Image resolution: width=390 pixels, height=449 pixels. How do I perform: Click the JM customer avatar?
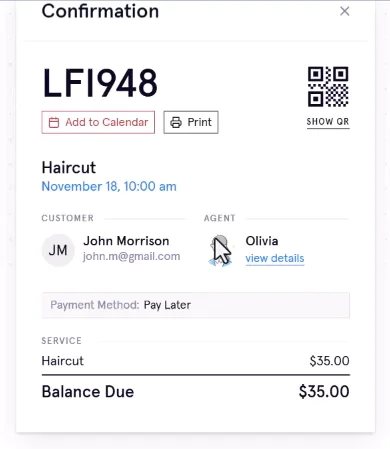pos(58,250)
